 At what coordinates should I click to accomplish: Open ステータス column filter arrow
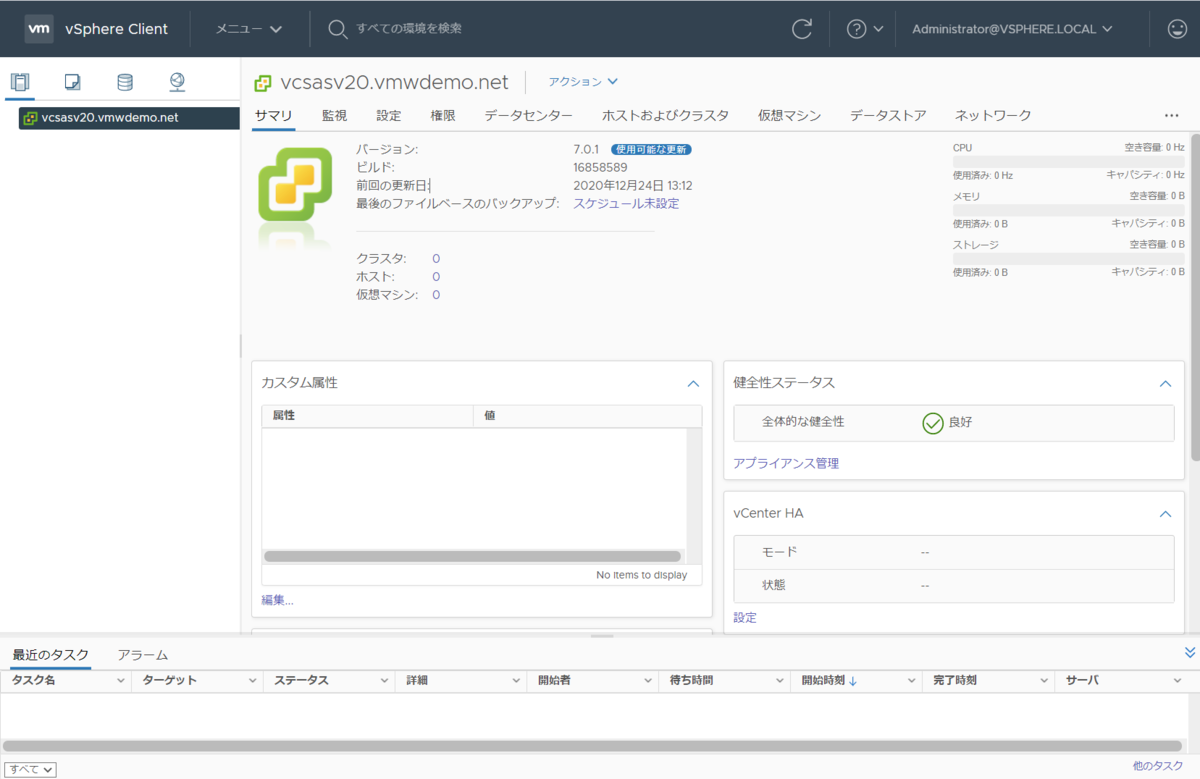385,681
